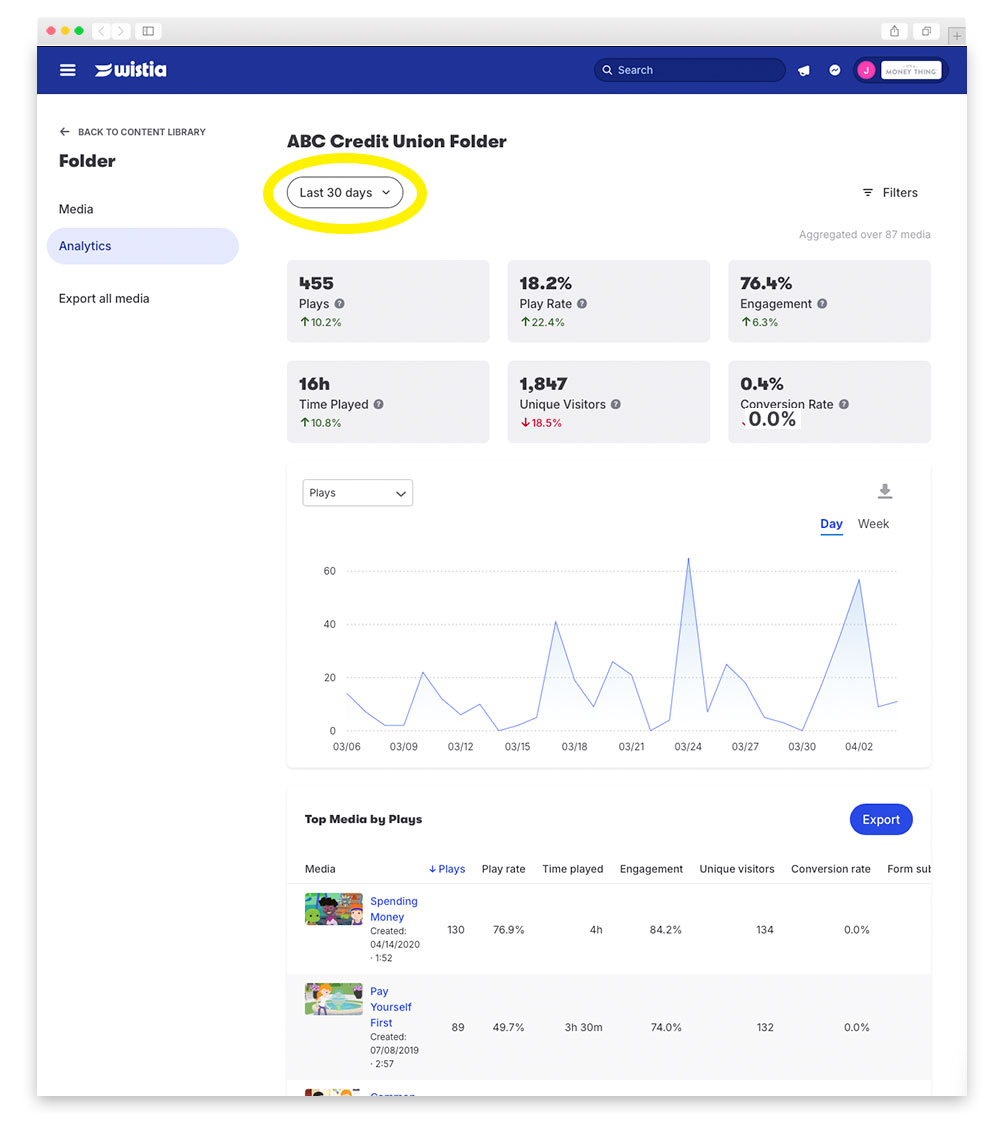Open browser tab overview icon

[927, 31]
